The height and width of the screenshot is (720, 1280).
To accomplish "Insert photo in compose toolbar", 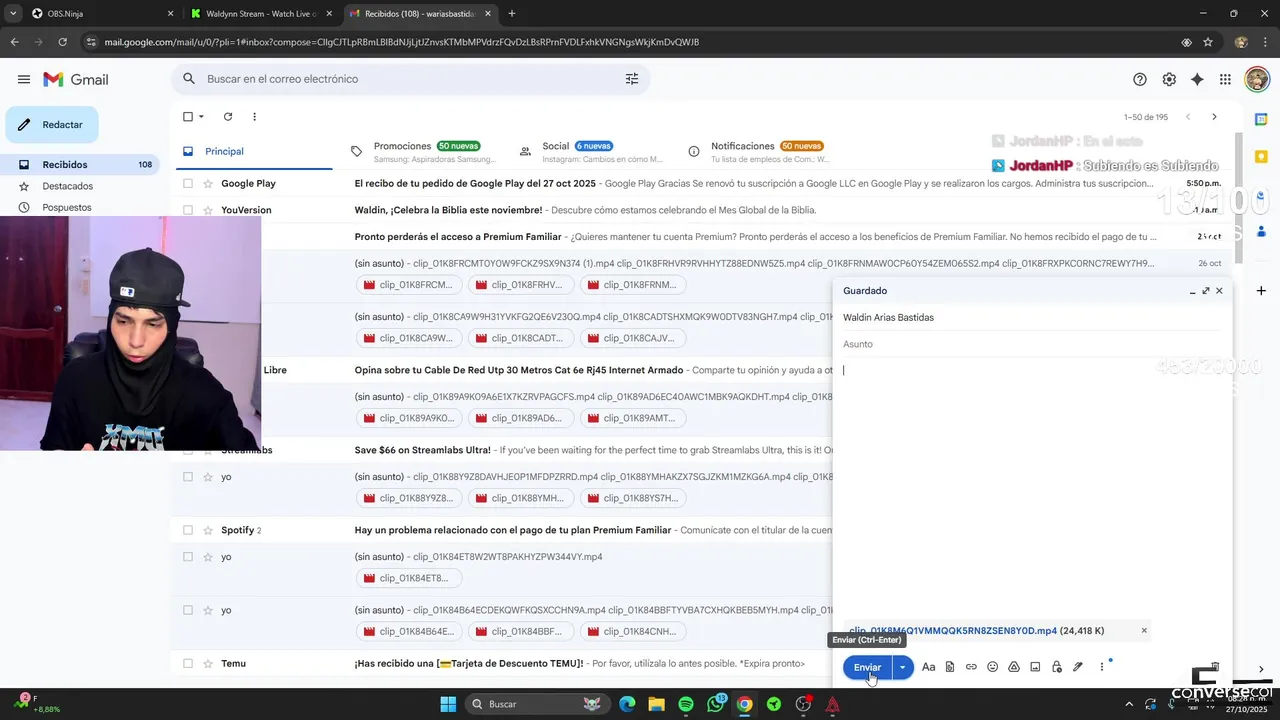I will (1035, 667).
